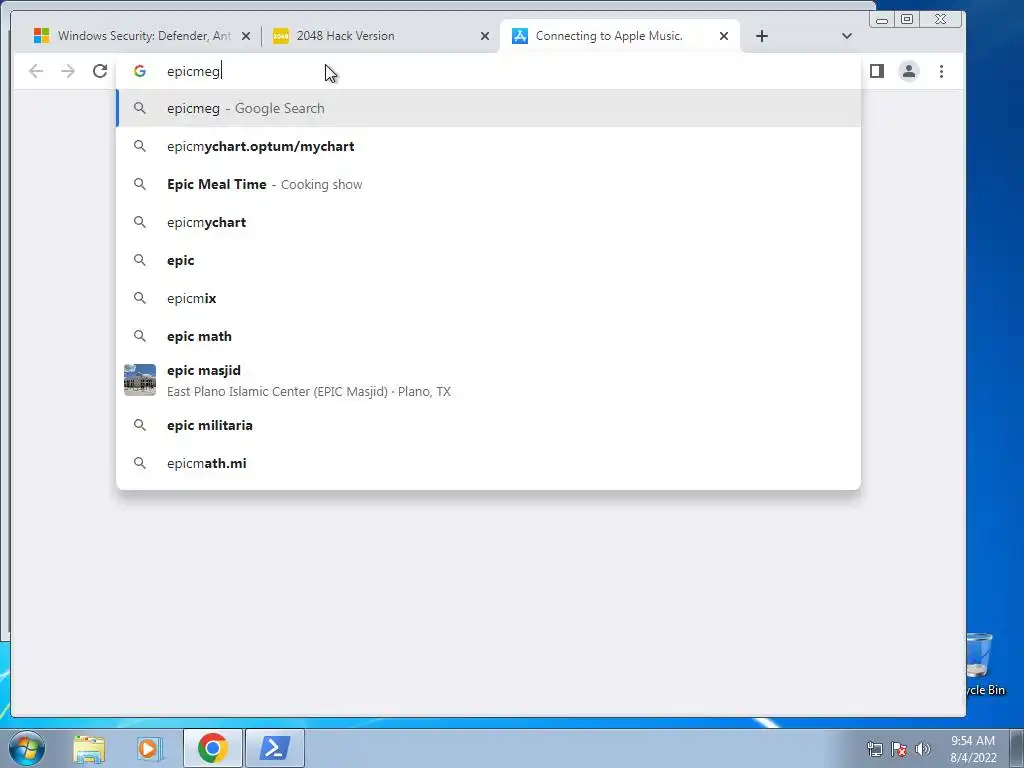Open the profile avatar menu
The image size is (1024, 768).
pos(908,71)
